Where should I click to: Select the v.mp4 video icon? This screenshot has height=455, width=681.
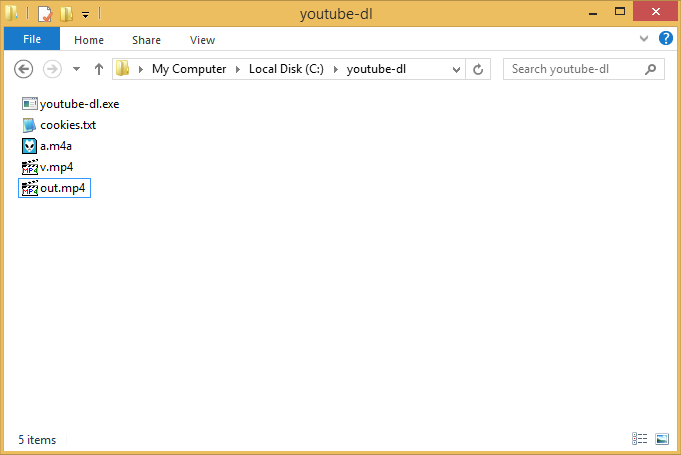(30, 167)
